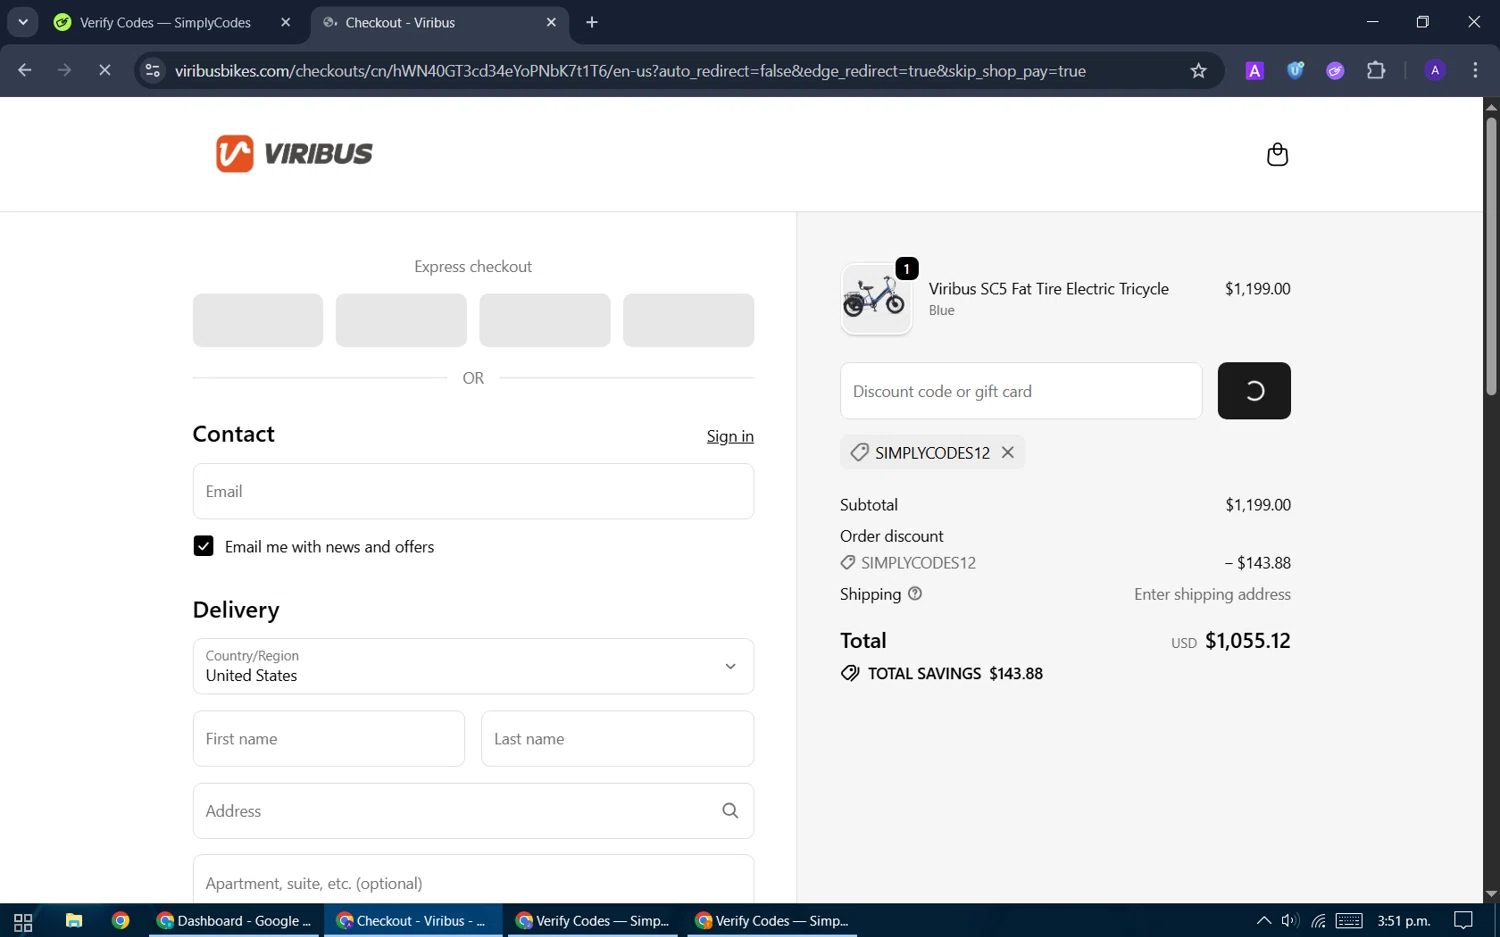
Task: Click the Viribus SC5 Fat Tire Electric Tricycle title
Action: (x=1049, y=288)
